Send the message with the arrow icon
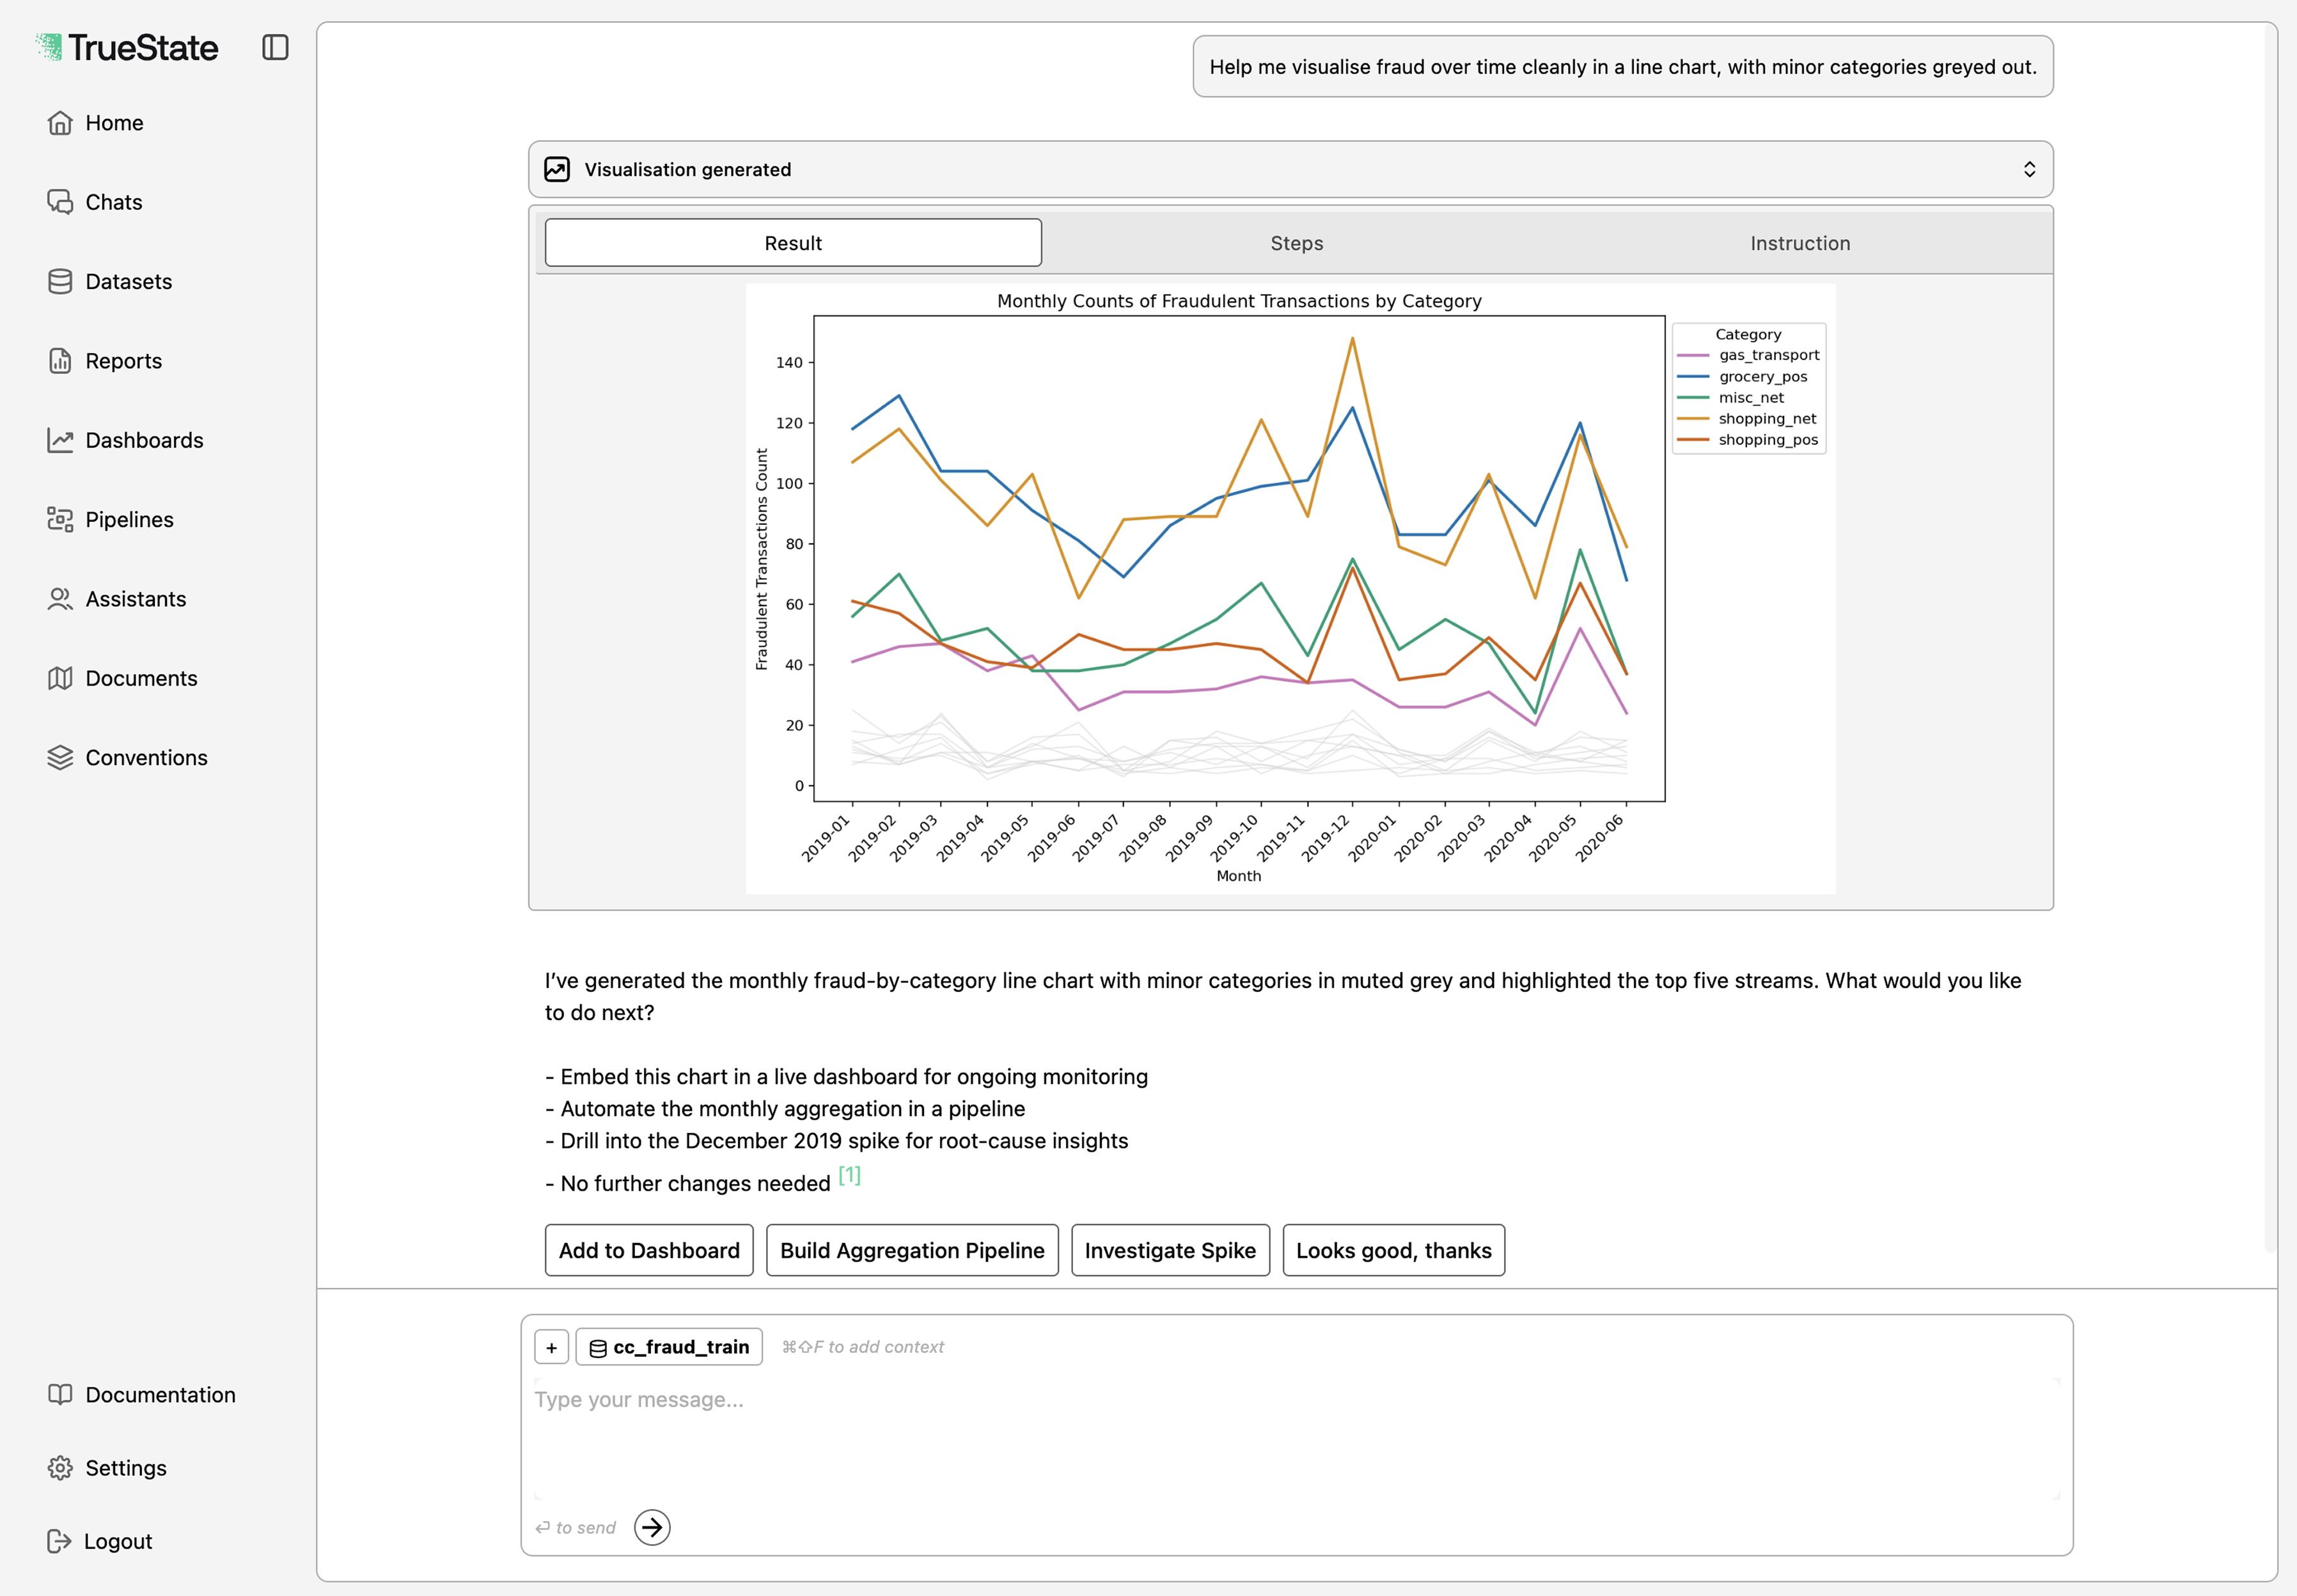The image size is (2297, 1596). (652, 1527)
